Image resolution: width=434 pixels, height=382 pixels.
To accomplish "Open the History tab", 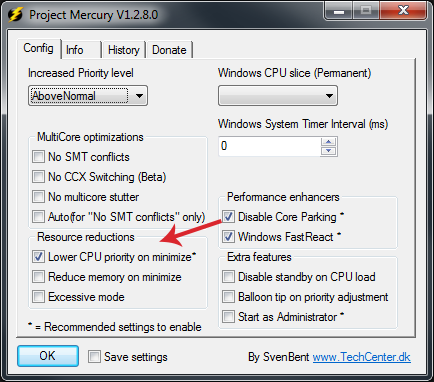I will 124,50.
